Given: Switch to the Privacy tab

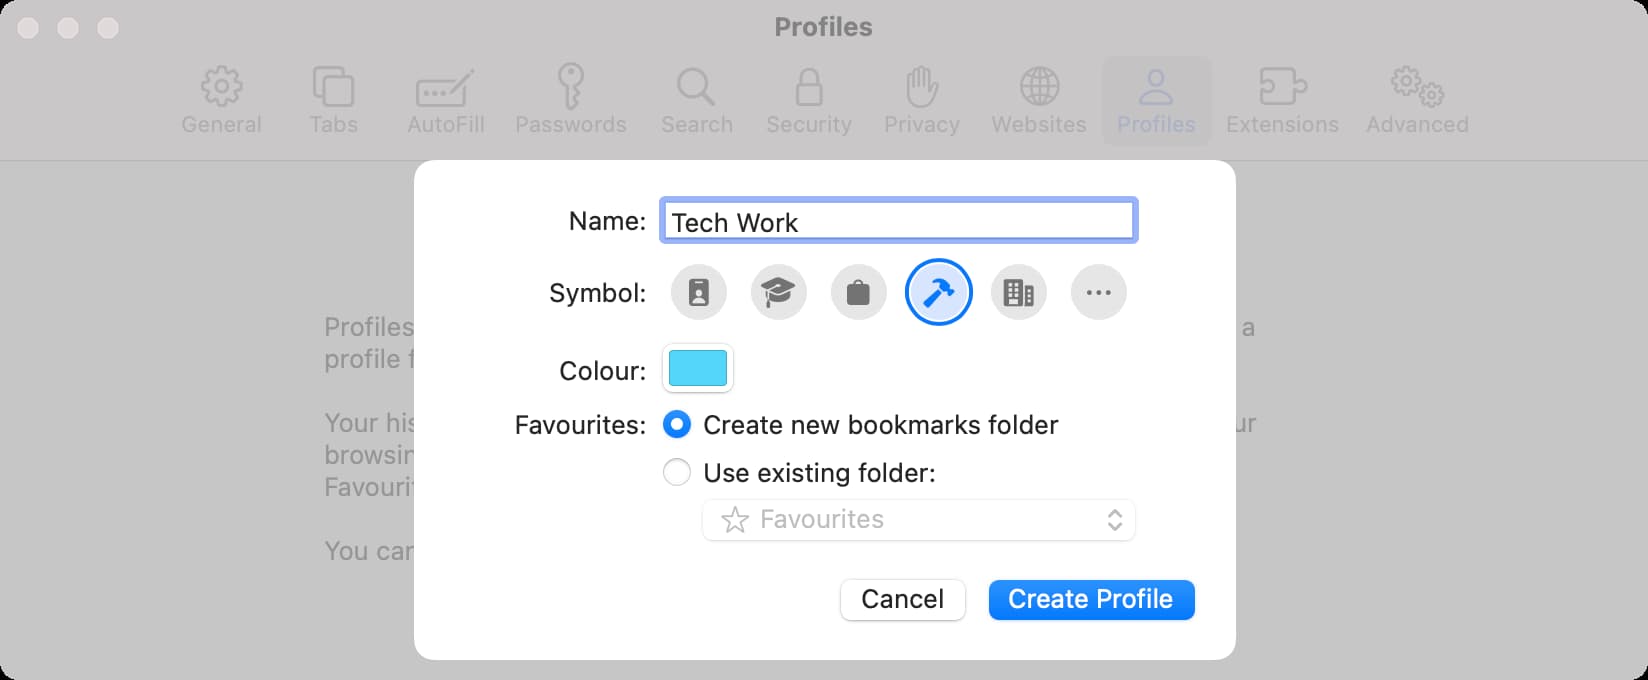Looking at the screenshot, I should tap(921, 101).
